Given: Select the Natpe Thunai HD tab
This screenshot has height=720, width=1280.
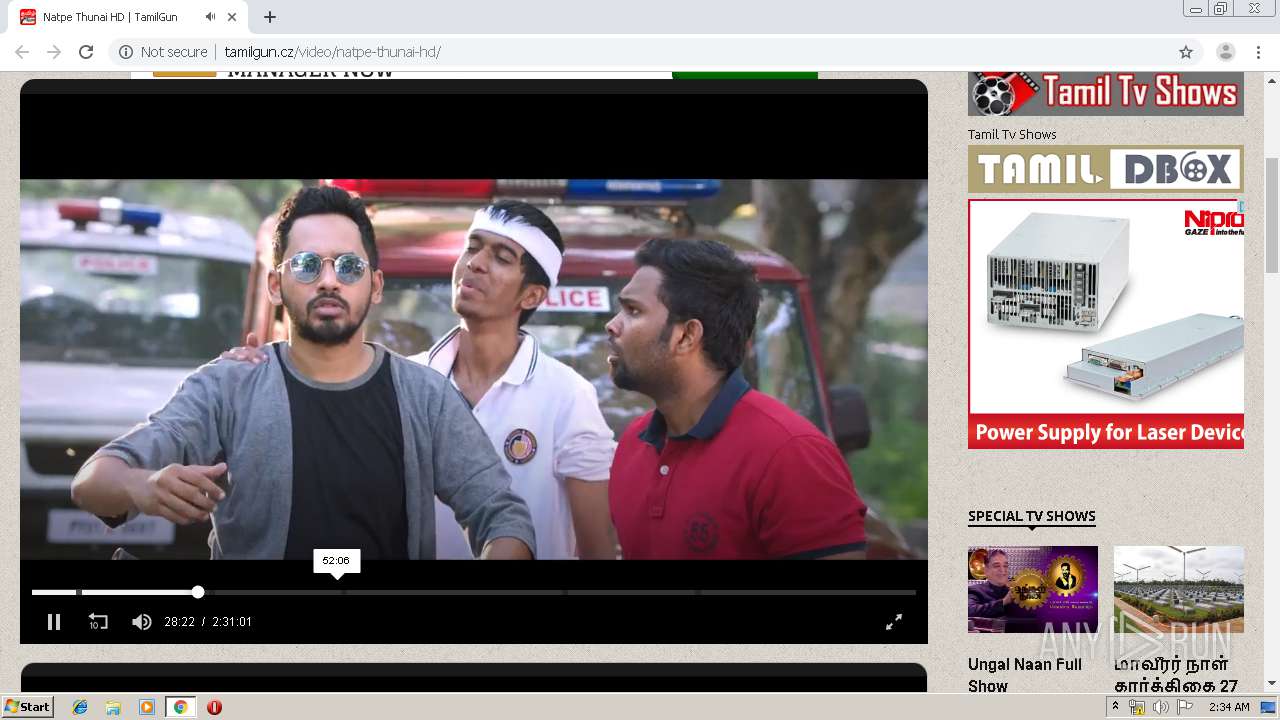Looking at the screenshot, I should [130, 17].
